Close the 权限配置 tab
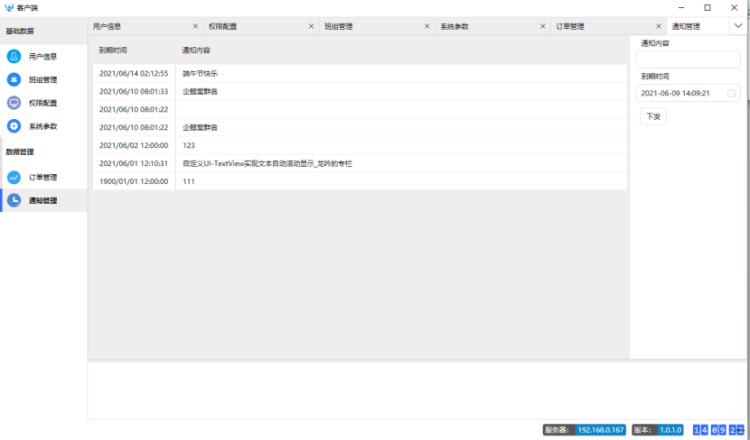Image resolution: width=750 pixels, height=440 pixels. click(311, 26)
